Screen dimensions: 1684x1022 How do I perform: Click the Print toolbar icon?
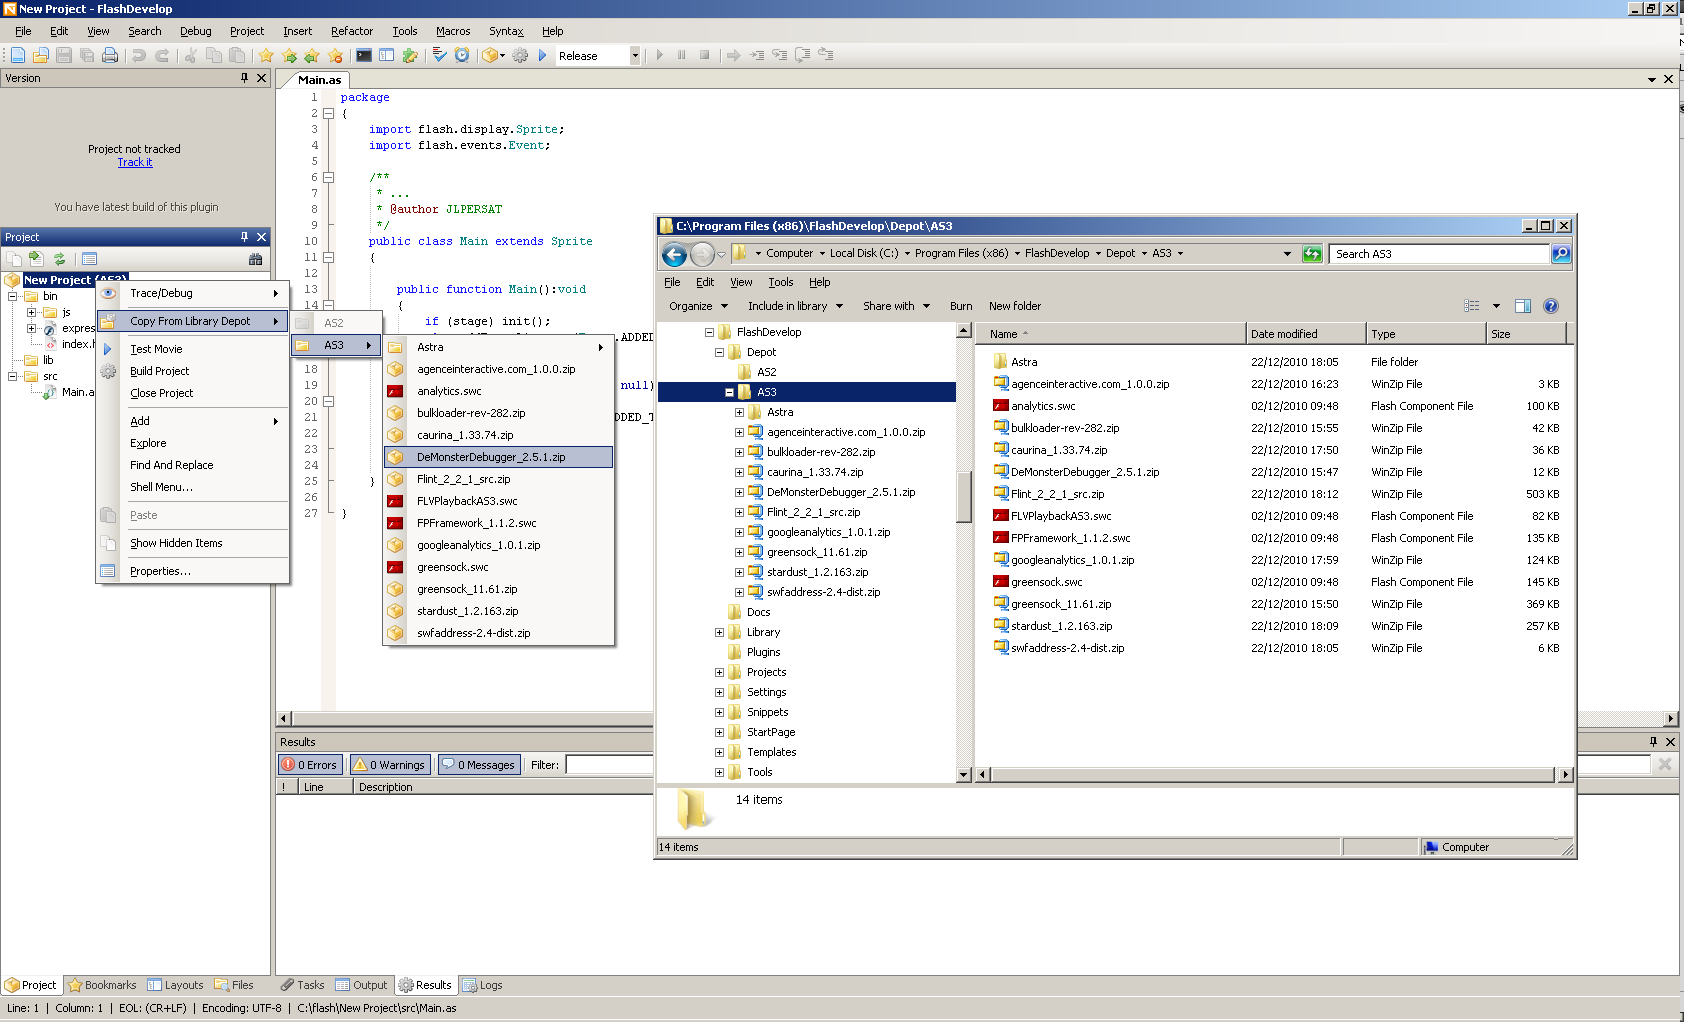pyautogui.click(x=110, y=56)
